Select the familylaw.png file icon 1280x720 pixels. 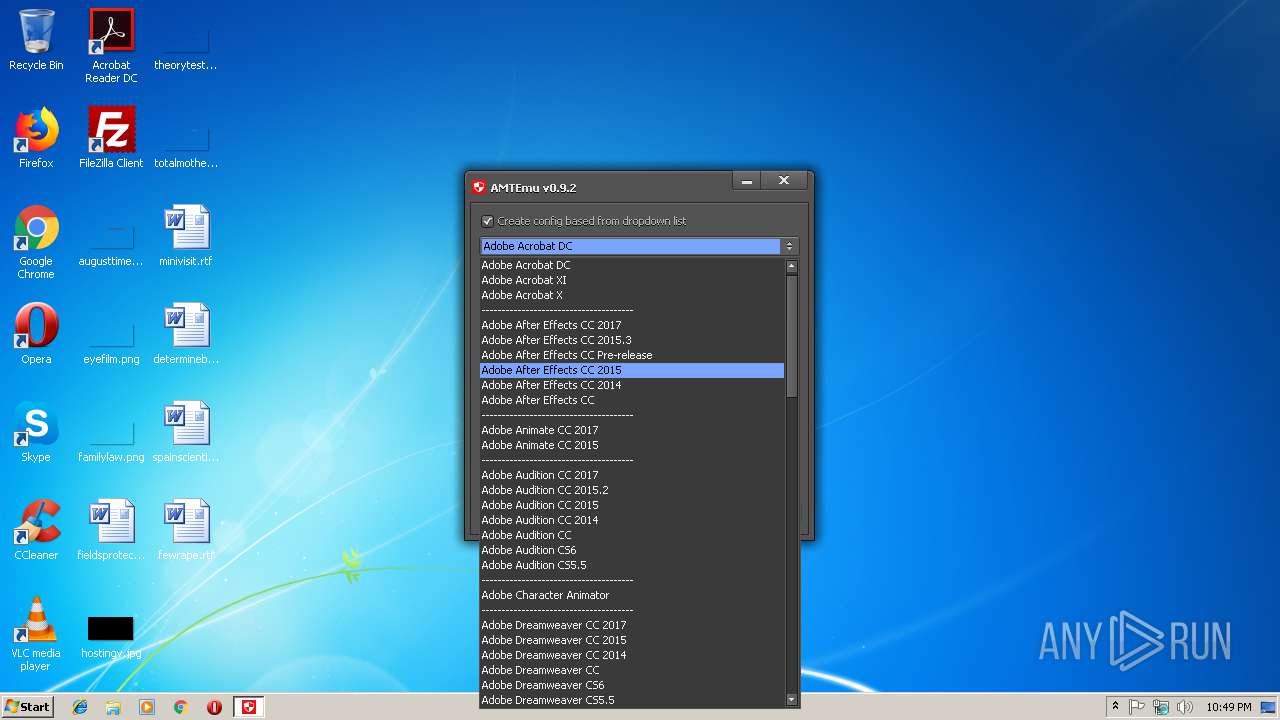point(111,438)
